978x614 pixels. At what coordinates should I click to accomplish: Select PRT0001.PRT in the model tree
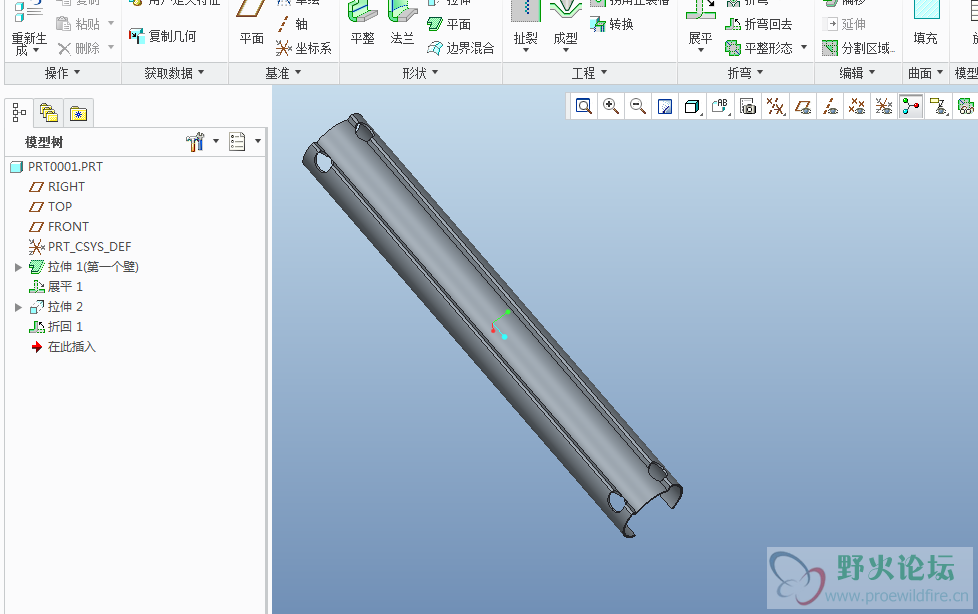click(x=65, y=167)
